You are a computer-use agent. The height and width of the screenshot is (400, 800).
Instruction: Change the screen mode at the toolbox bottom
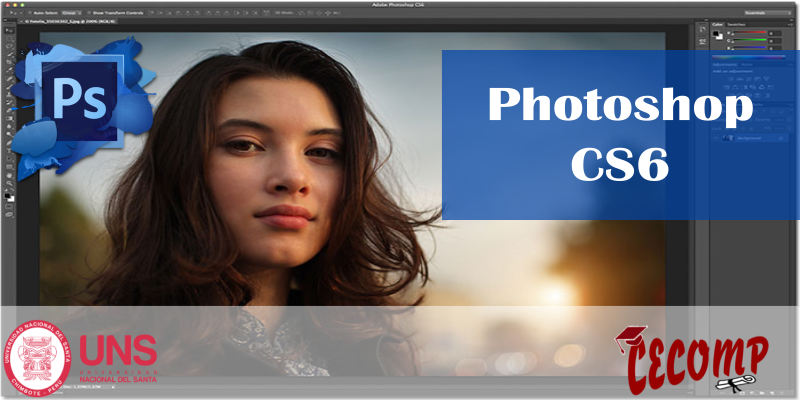pos(9,214)
